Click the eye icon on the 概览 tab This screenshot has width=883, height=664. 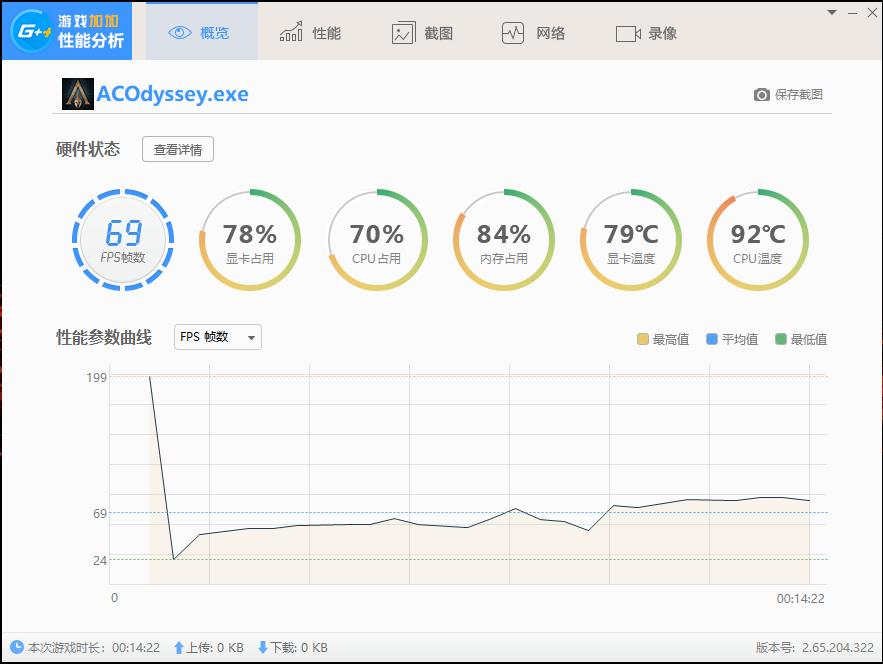click(x=178, y=32)
